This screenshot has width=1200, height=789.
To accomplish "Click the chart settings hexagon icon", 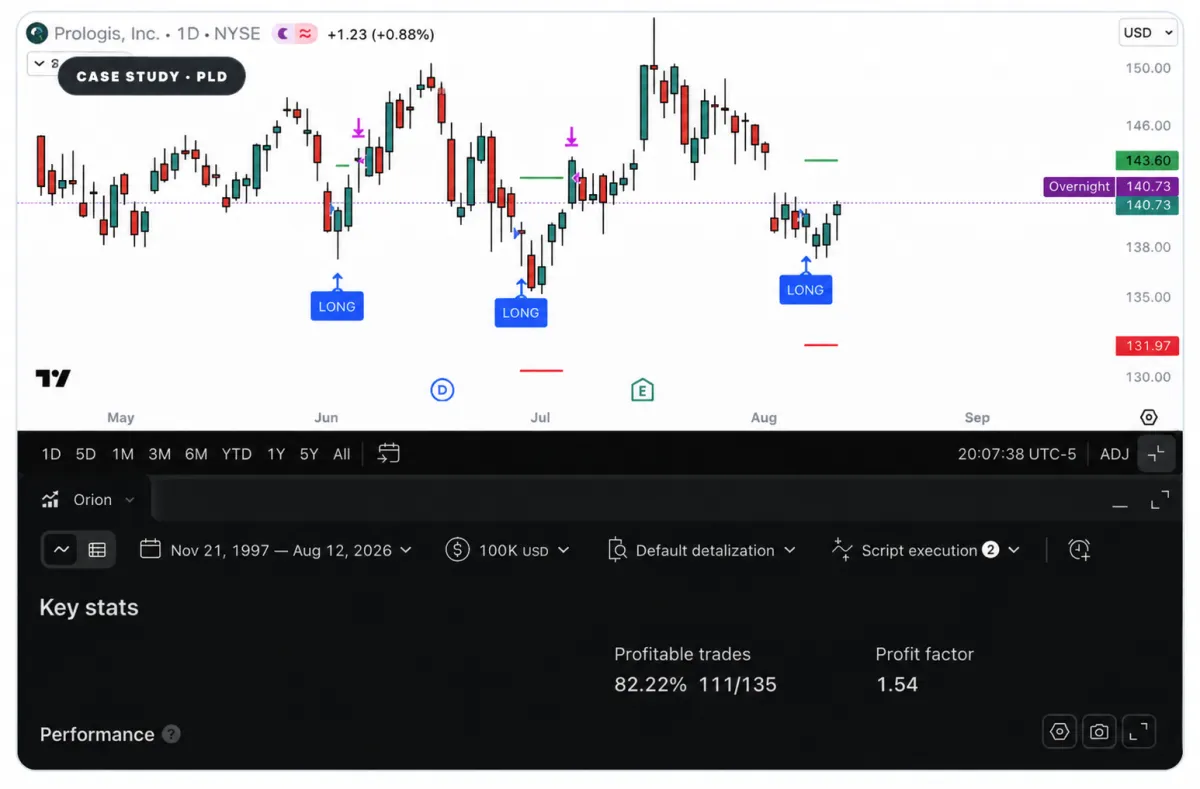I will 1148,417.
